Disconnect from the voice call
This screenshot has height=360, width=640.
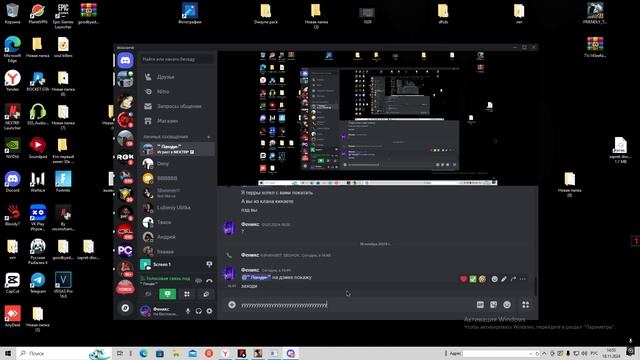209,280
